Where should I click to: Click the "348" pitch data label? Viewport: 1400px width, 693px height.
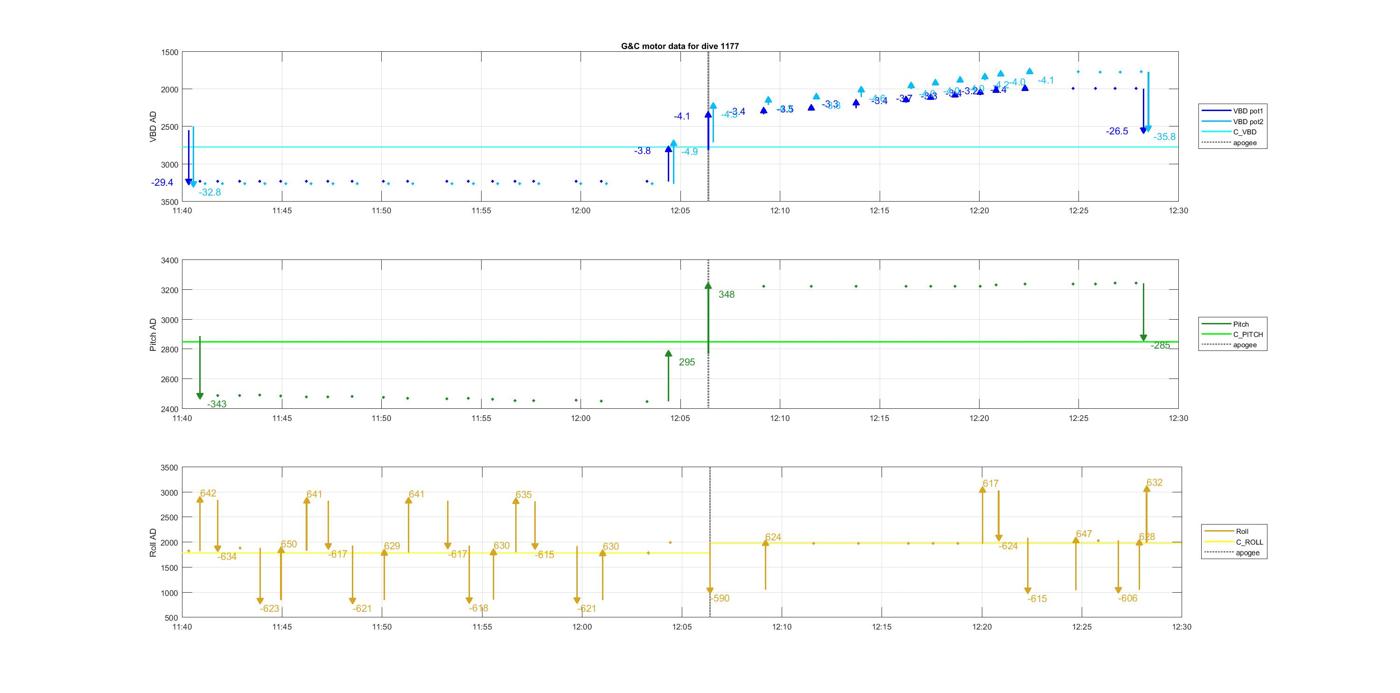tap(726, 295)
